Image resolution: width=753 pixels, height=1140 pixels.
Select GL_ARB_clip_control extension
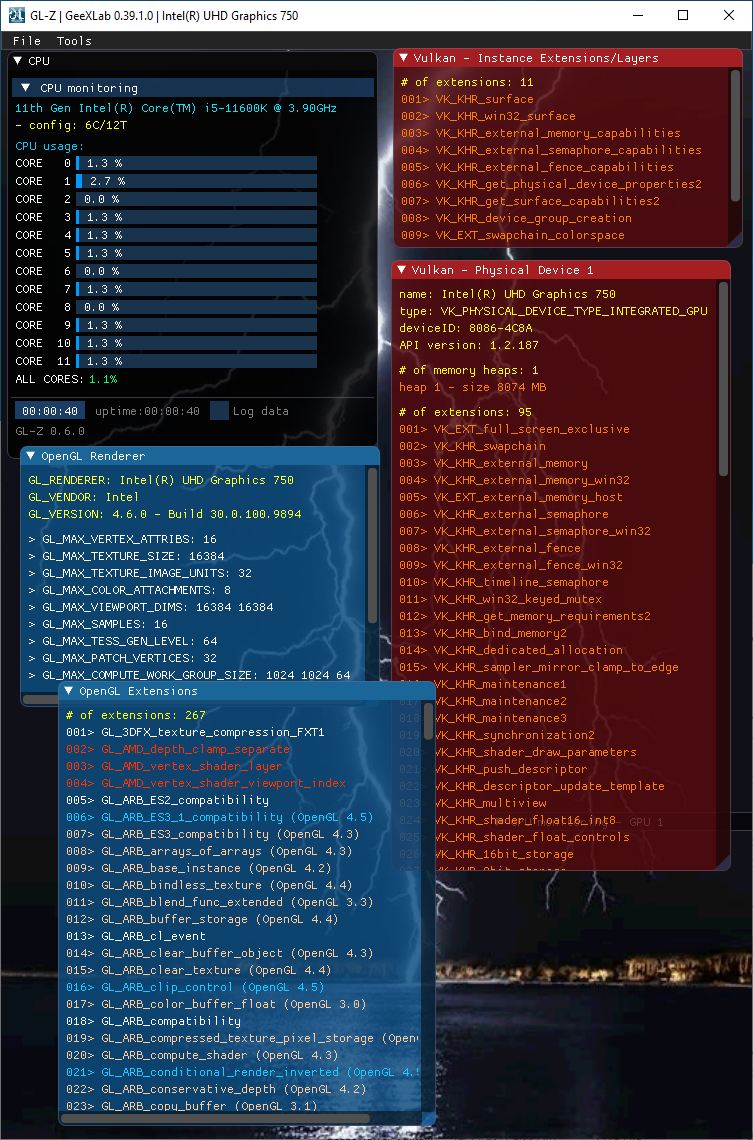[x=195, y=987]
